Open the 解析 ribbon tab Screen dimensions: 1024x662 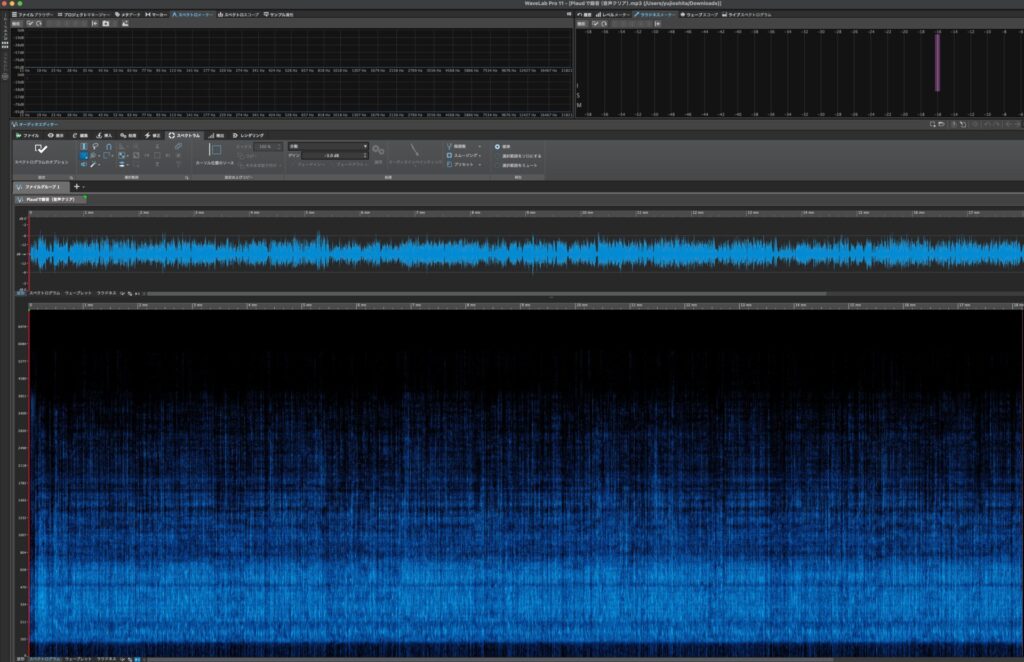pos(216,136)
